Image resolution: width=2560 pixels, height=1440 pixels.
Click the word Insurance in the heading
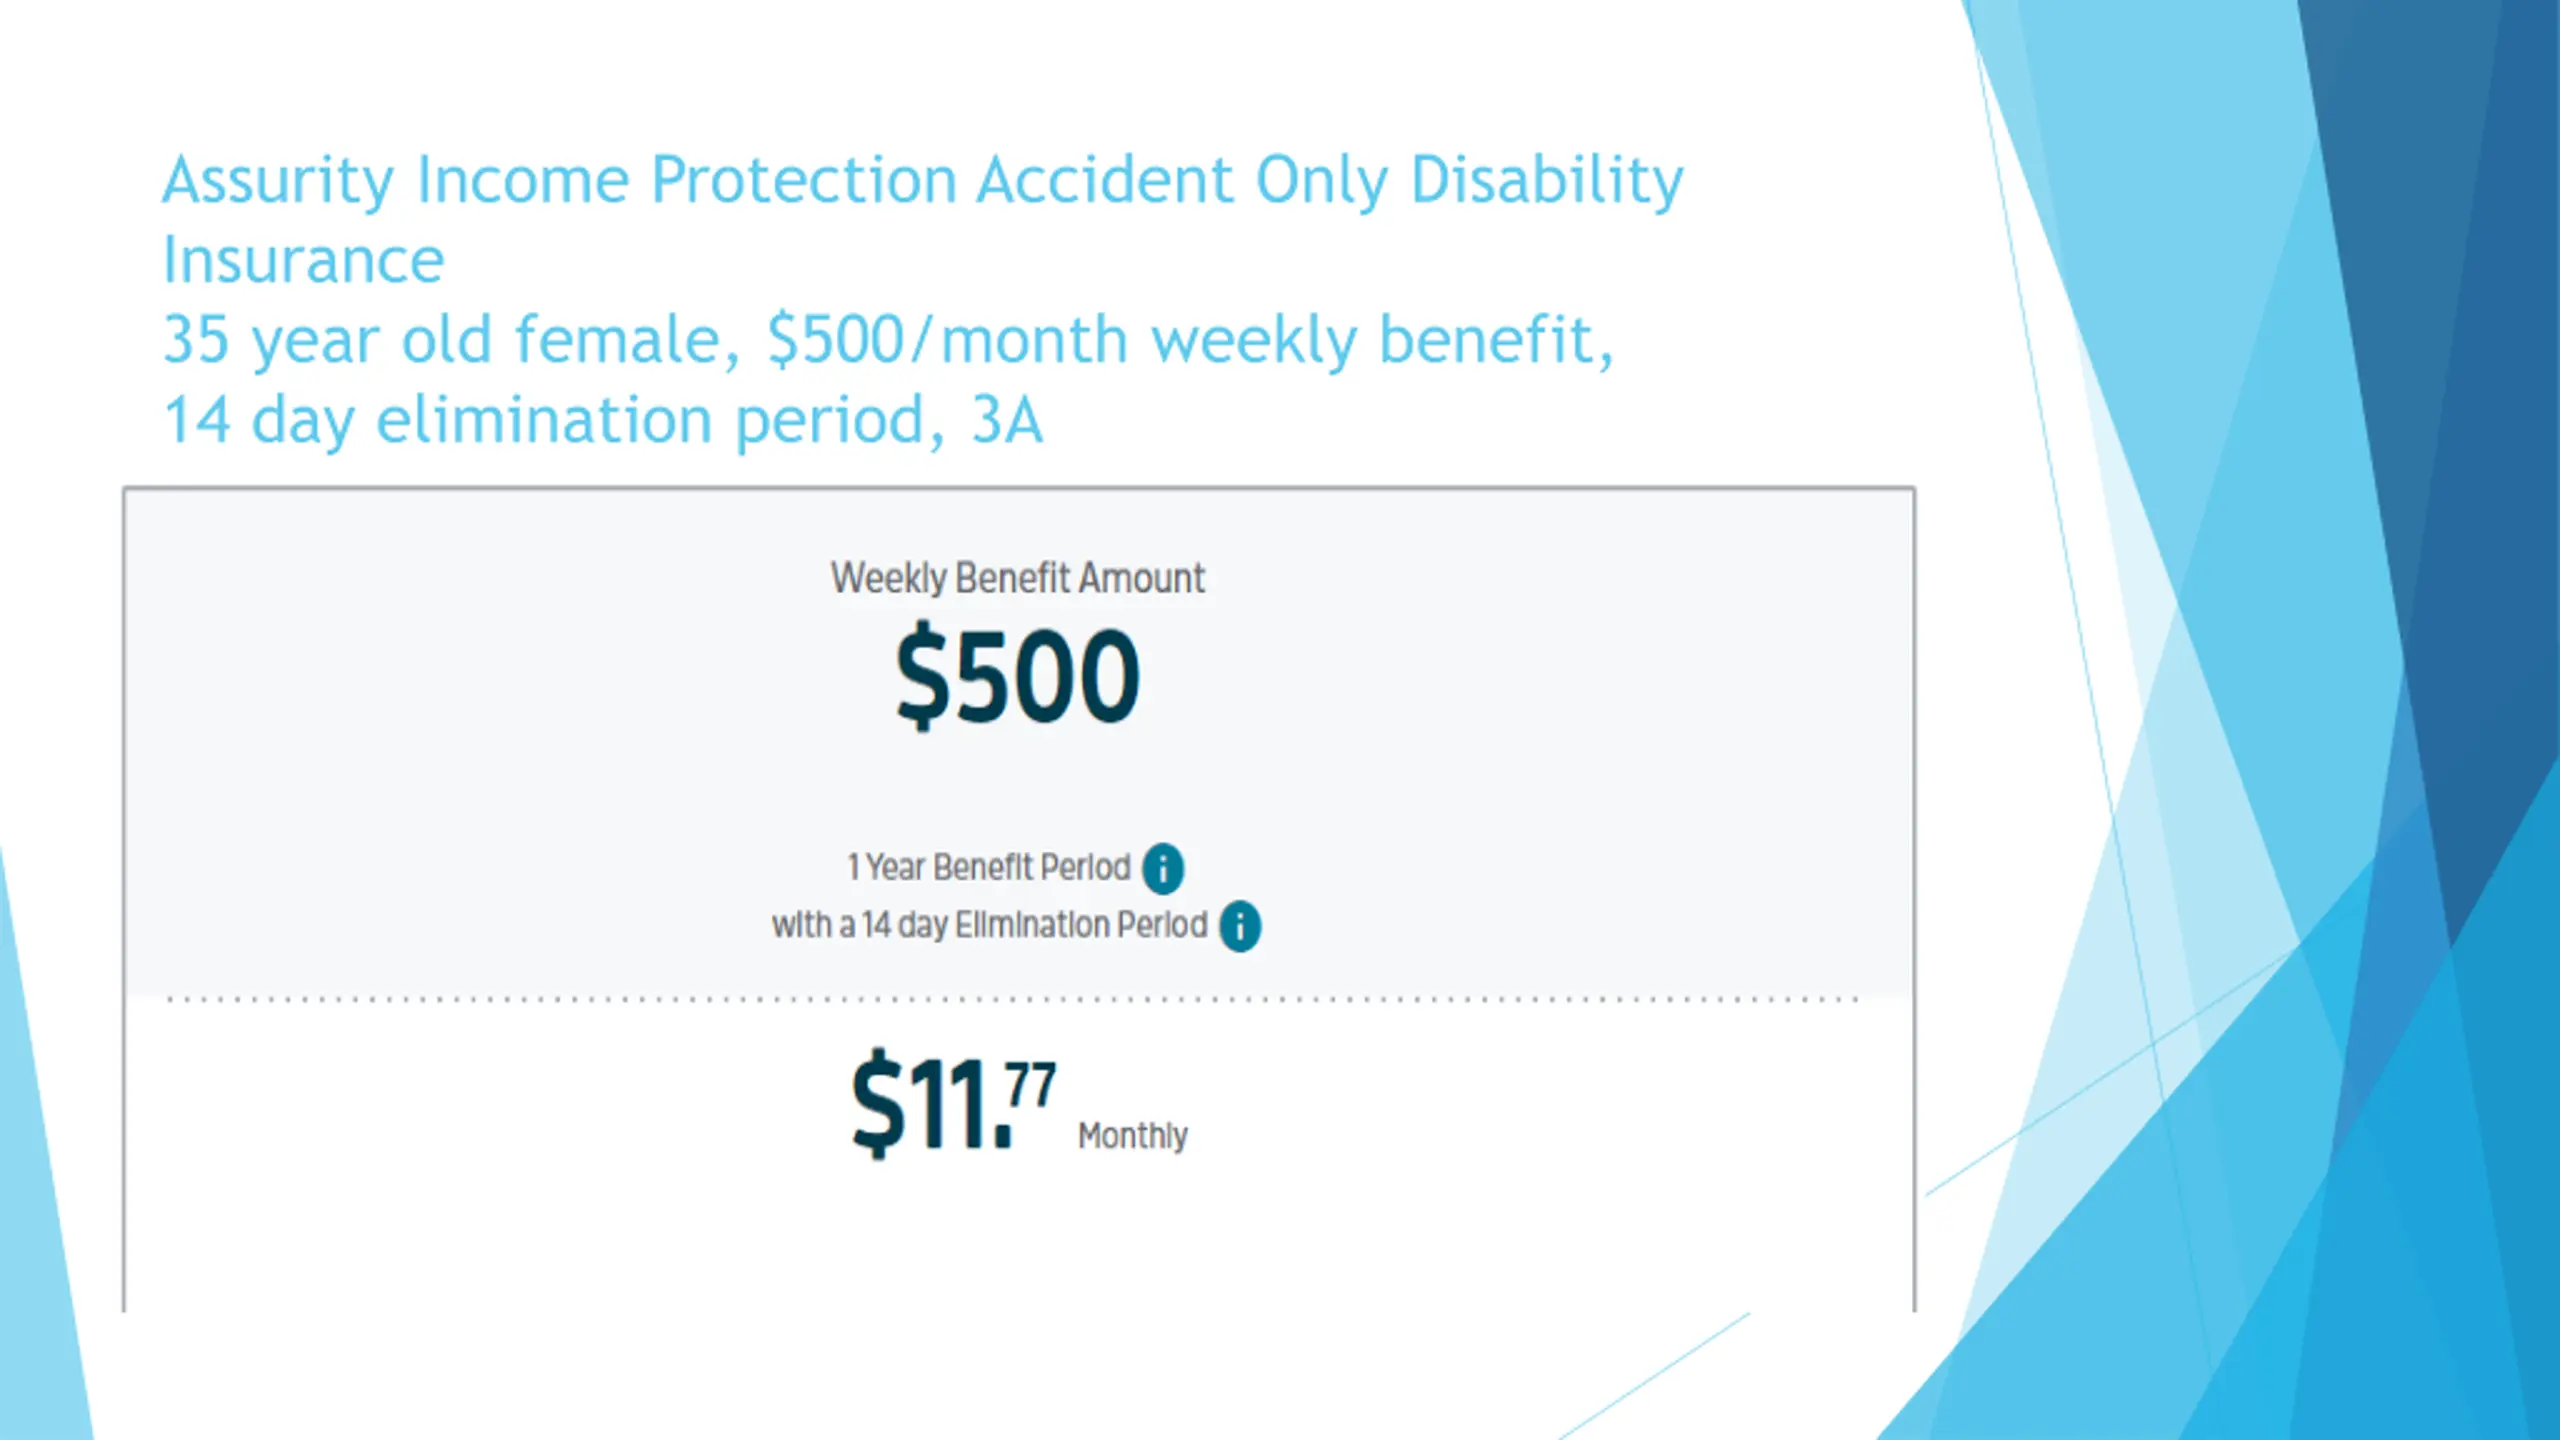(303, 260)
